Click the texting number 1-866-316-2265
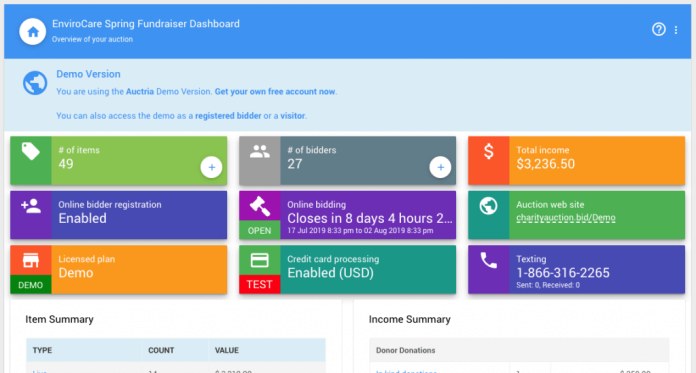 point(563,273)
